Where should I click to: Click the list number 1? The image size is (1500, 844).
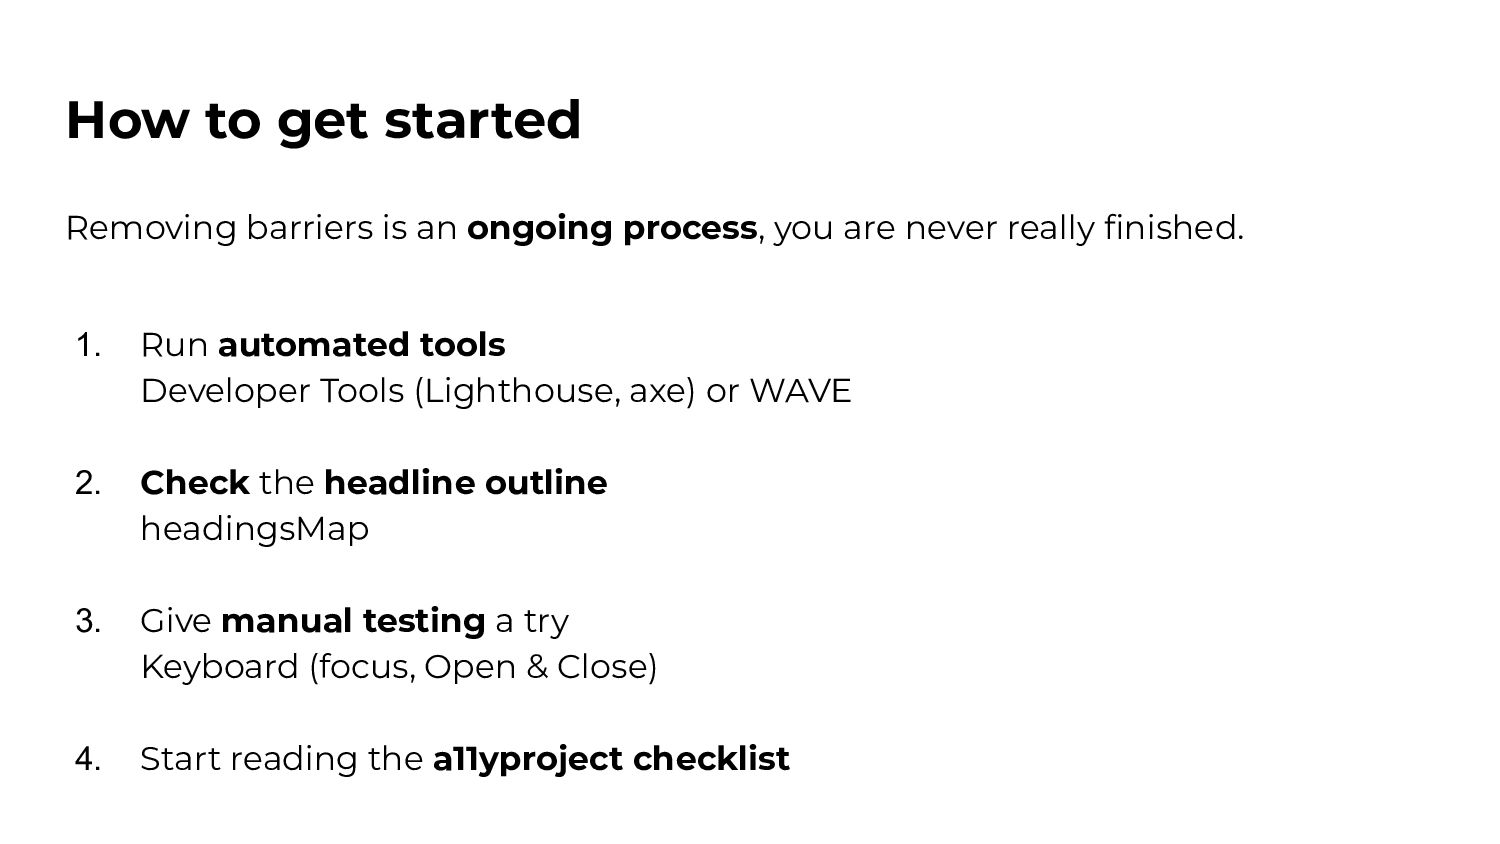pos(88,346)
